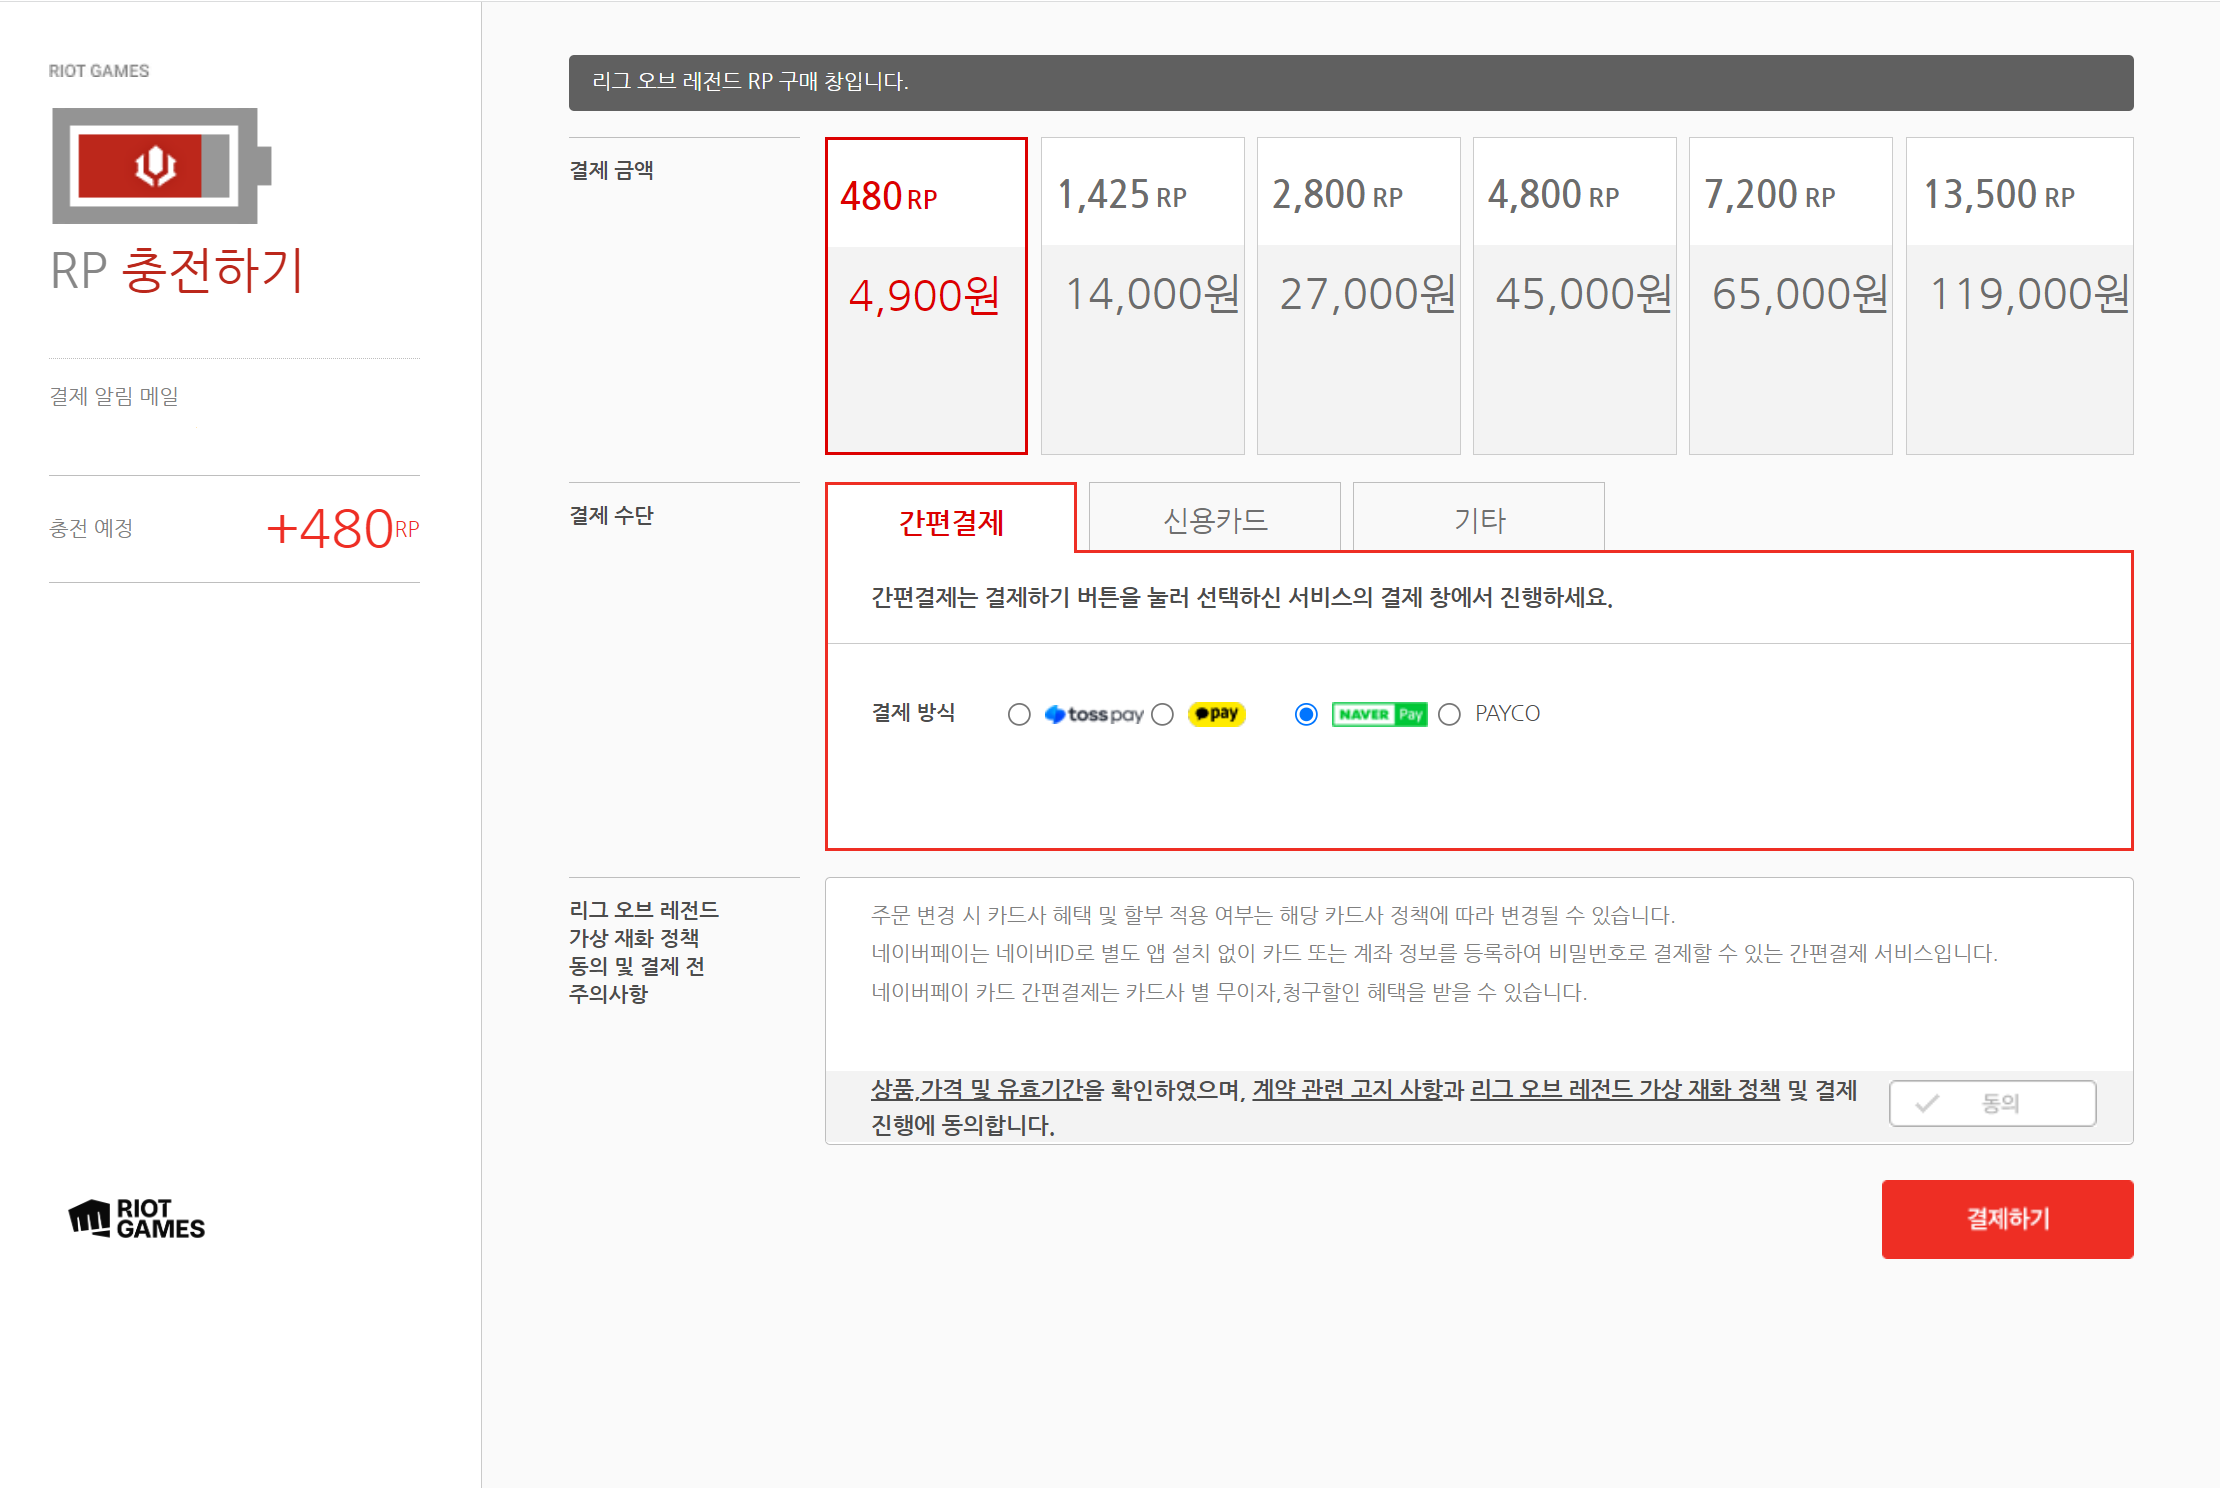Click the +480 RP charge amount
The width and height of the screenshot is (2220, 1488).
coord(342,528)
